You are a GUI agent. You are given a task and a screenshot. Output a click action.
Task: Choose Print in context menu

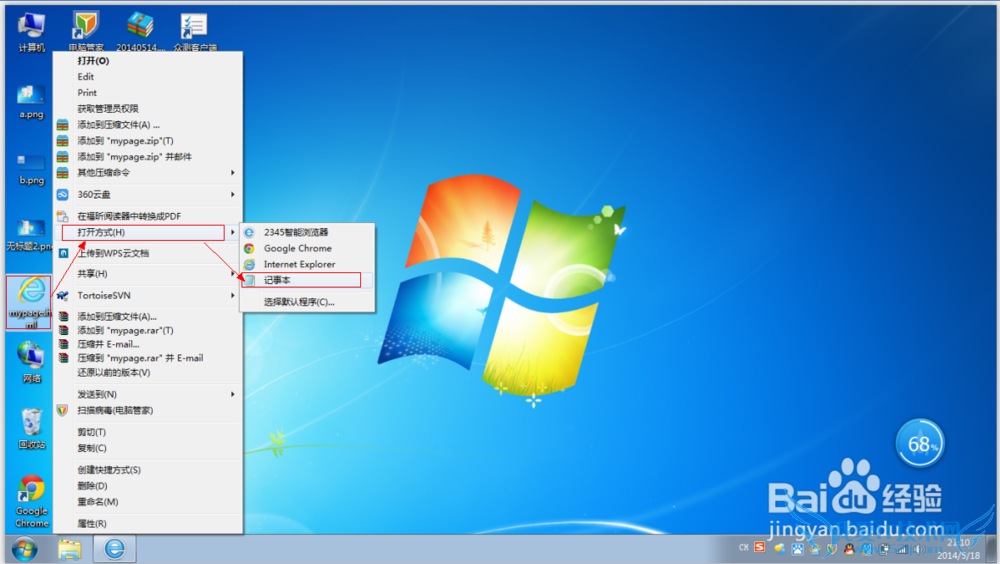click(148, 93)
